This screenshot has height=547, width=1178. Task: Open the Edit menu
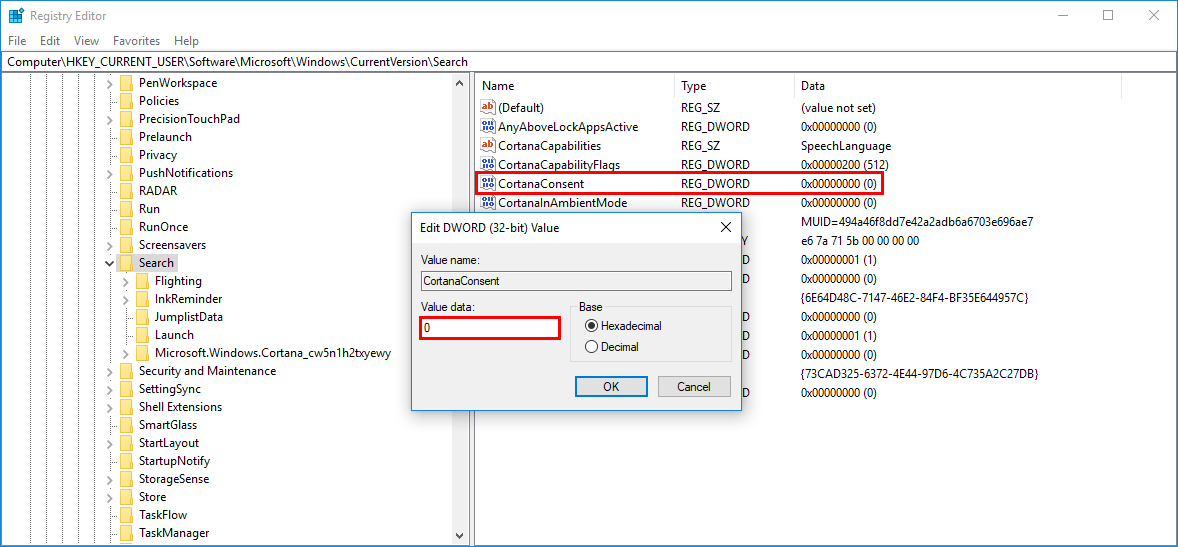[x=50, y=41]
